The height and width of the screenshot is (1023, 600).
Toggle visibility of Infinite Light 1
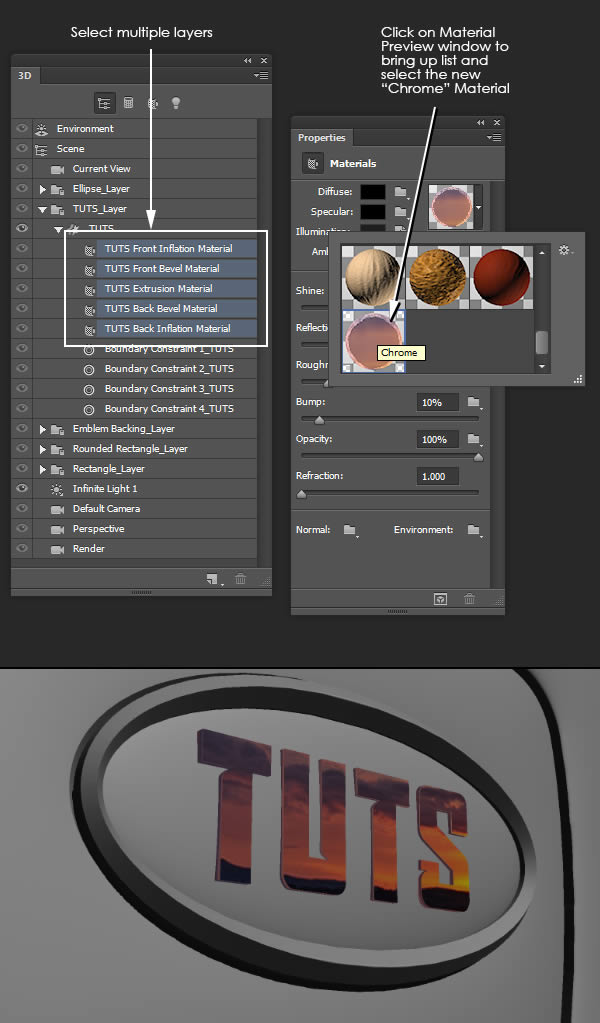pyautogui.click(x=22, y=488)
